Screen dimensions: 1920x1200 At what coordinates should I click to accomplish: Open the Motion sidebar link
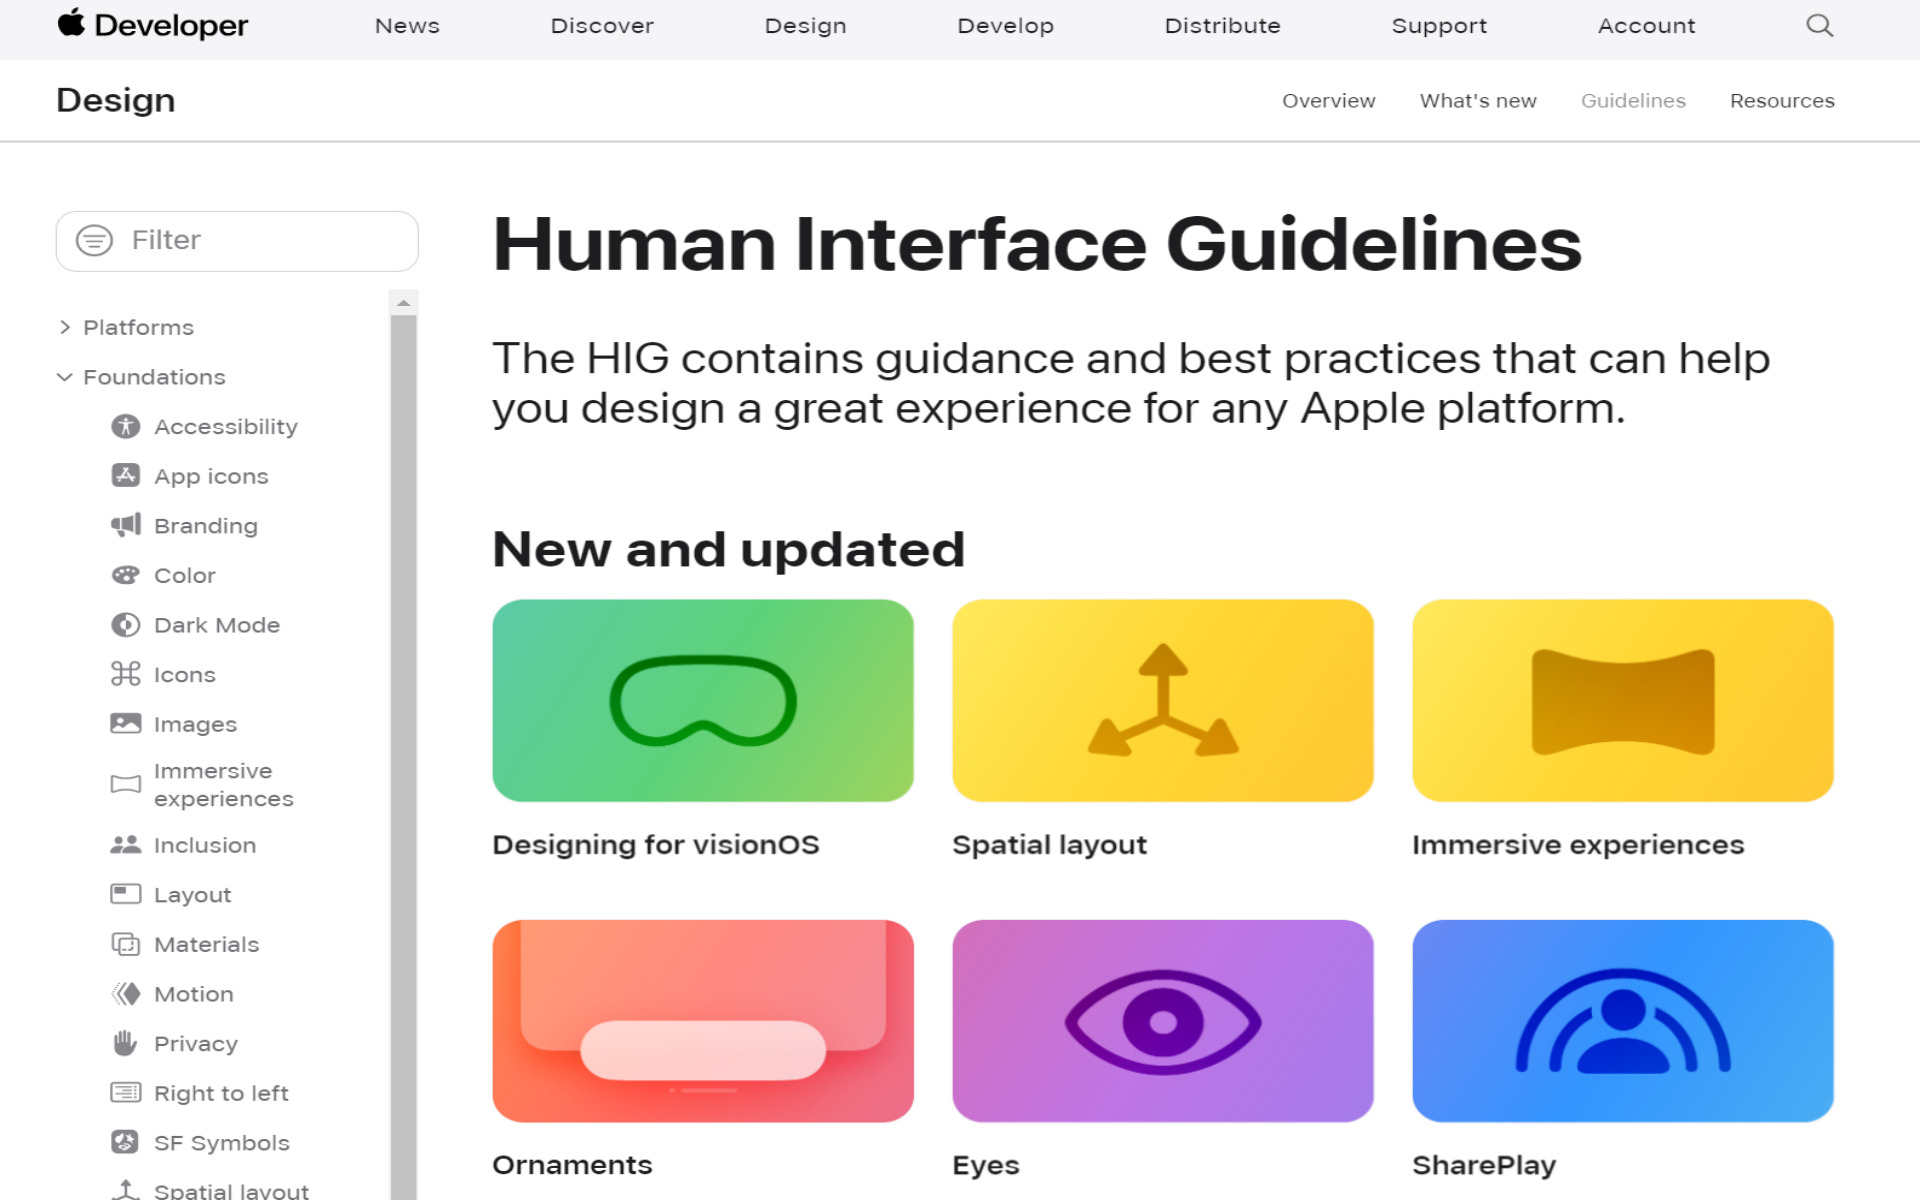point(194,994)
